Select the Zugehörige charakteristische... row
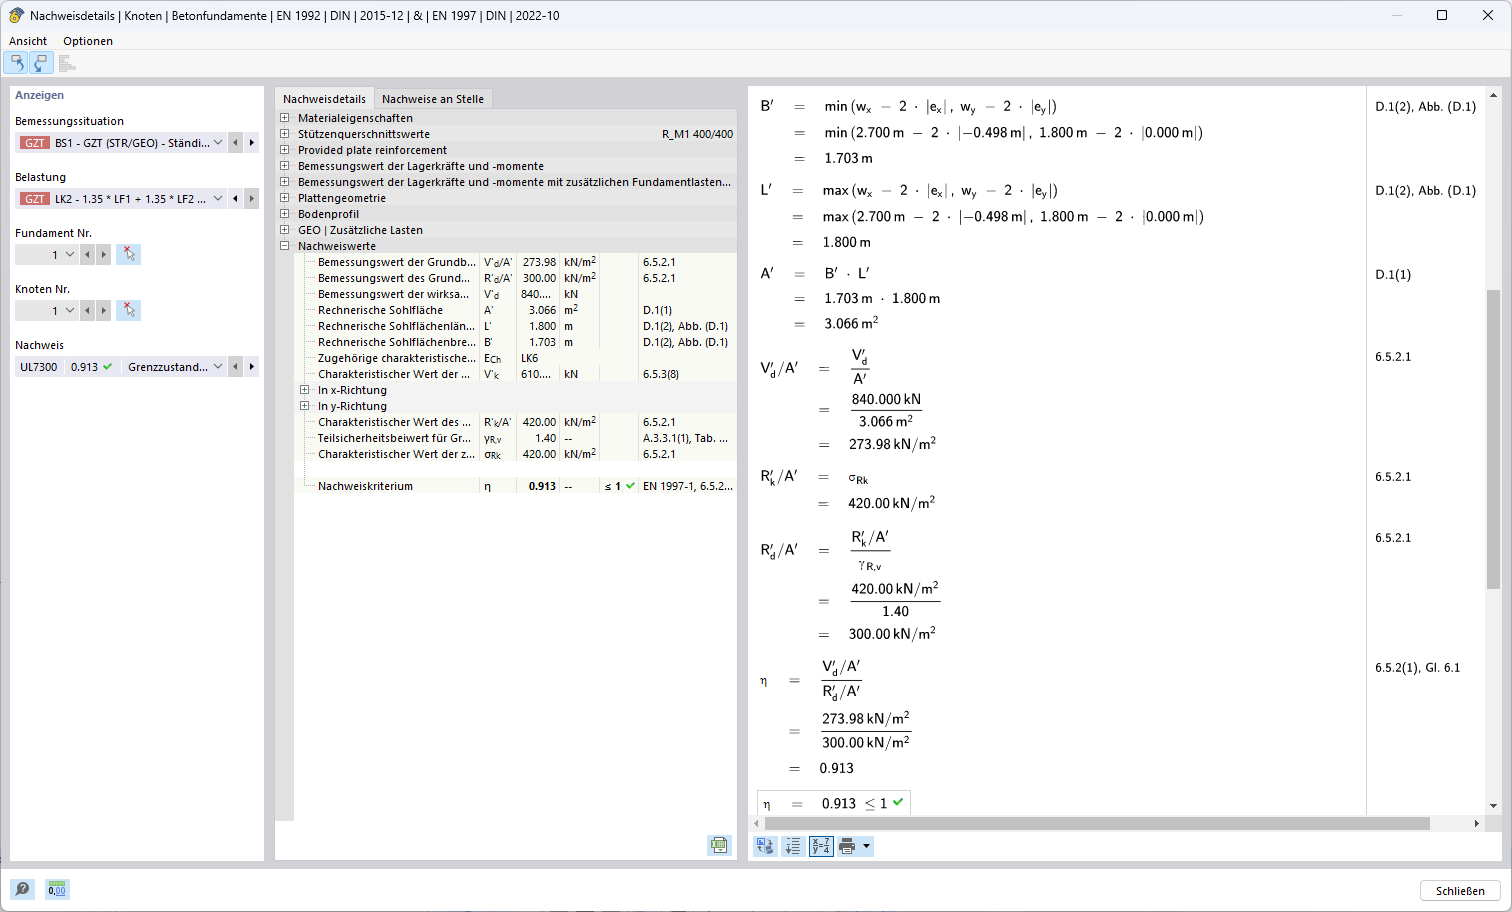The width and height of the screenshot is (1512, 912). pyautogui.click(x=516, y=358)
